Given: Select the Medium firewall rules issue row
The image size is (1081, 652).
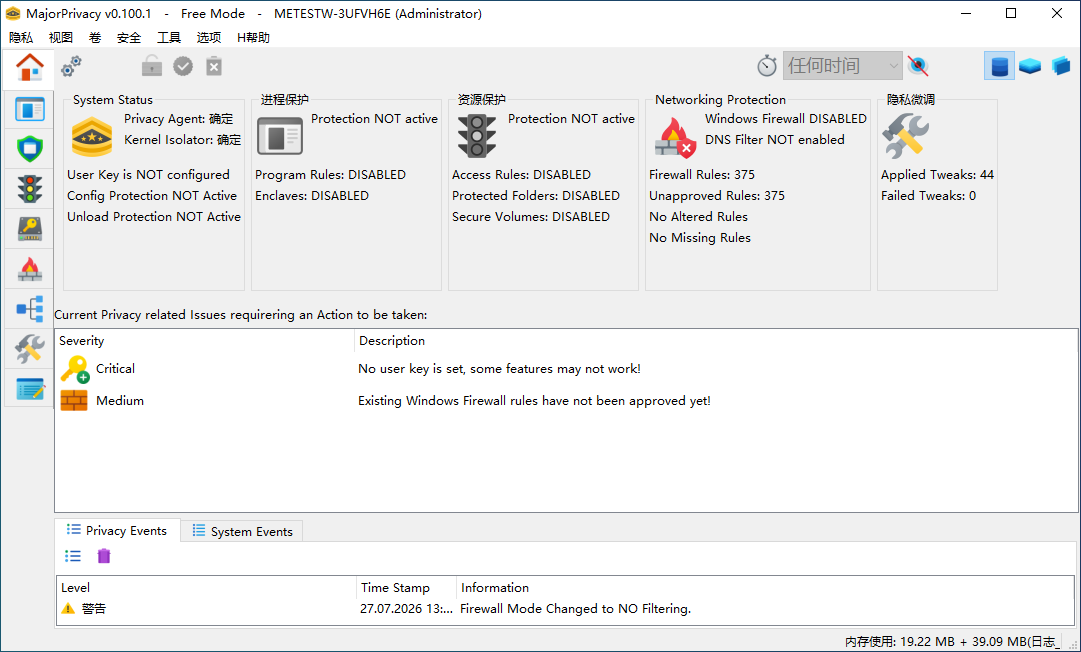Looking at the screenshot, I should pos(566,400).
